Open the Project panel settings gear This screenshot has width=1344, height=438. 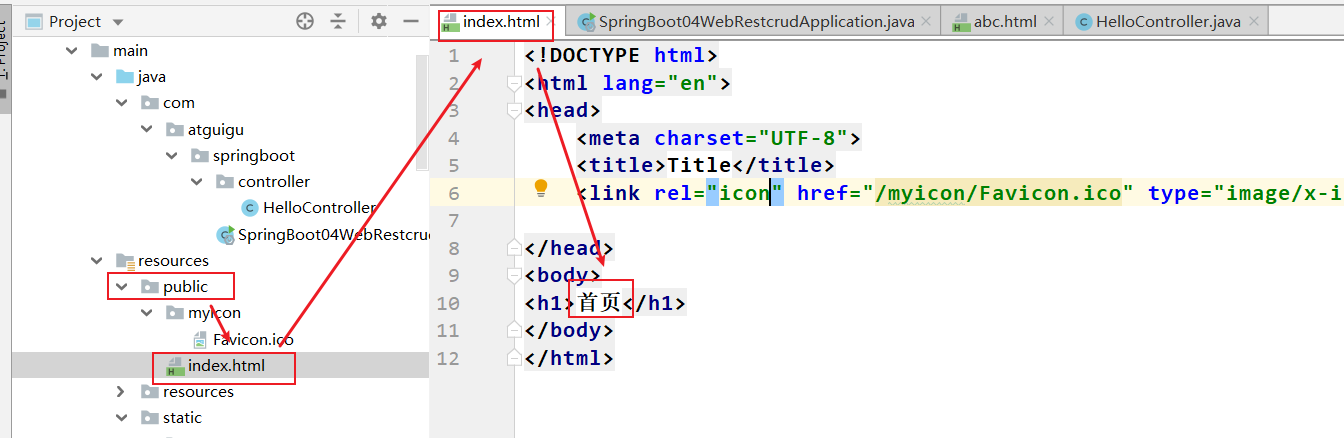pyautogui.click(x=378, y=20)
